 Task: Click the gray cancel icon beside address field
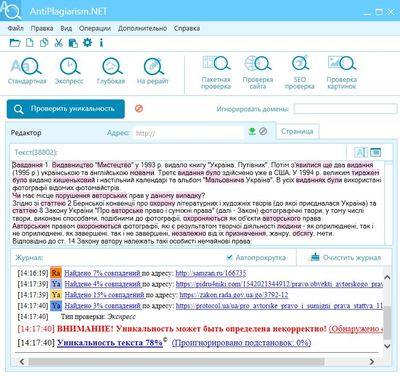point(263,131)
